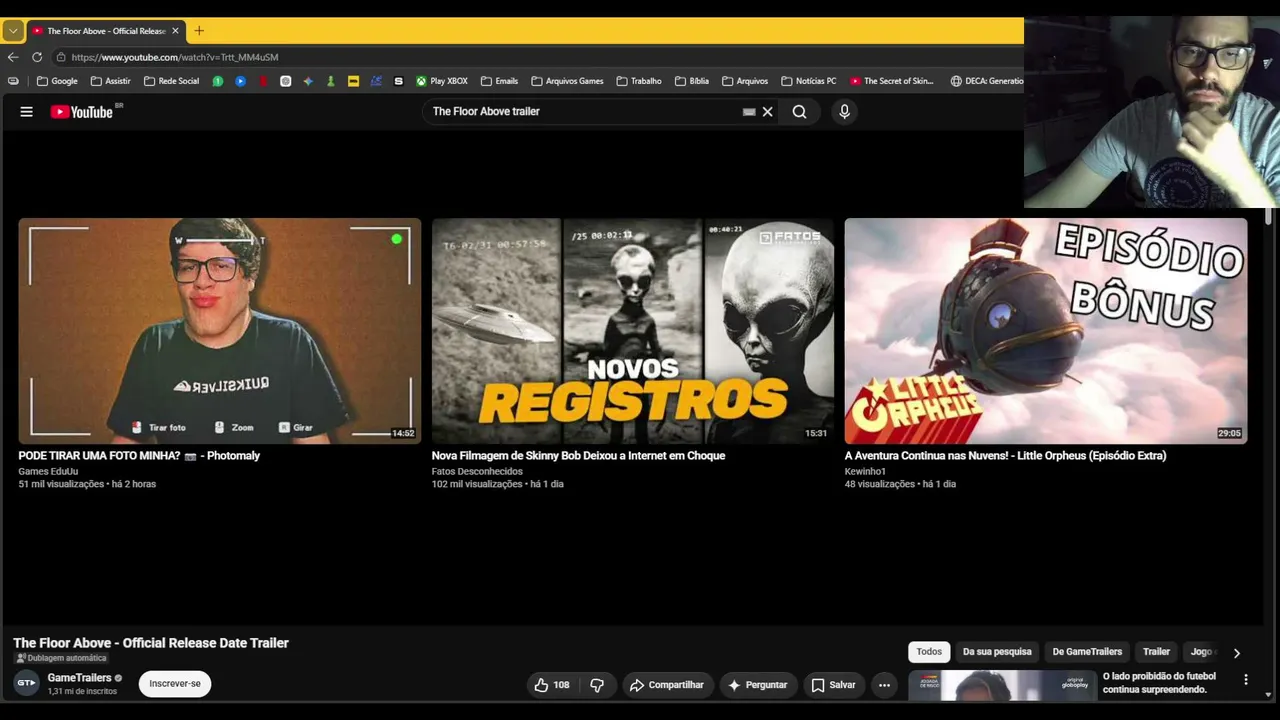The image size is (1280, 720).
Task: Expand the tab search dropdown arrow
Action: [13, 31]
